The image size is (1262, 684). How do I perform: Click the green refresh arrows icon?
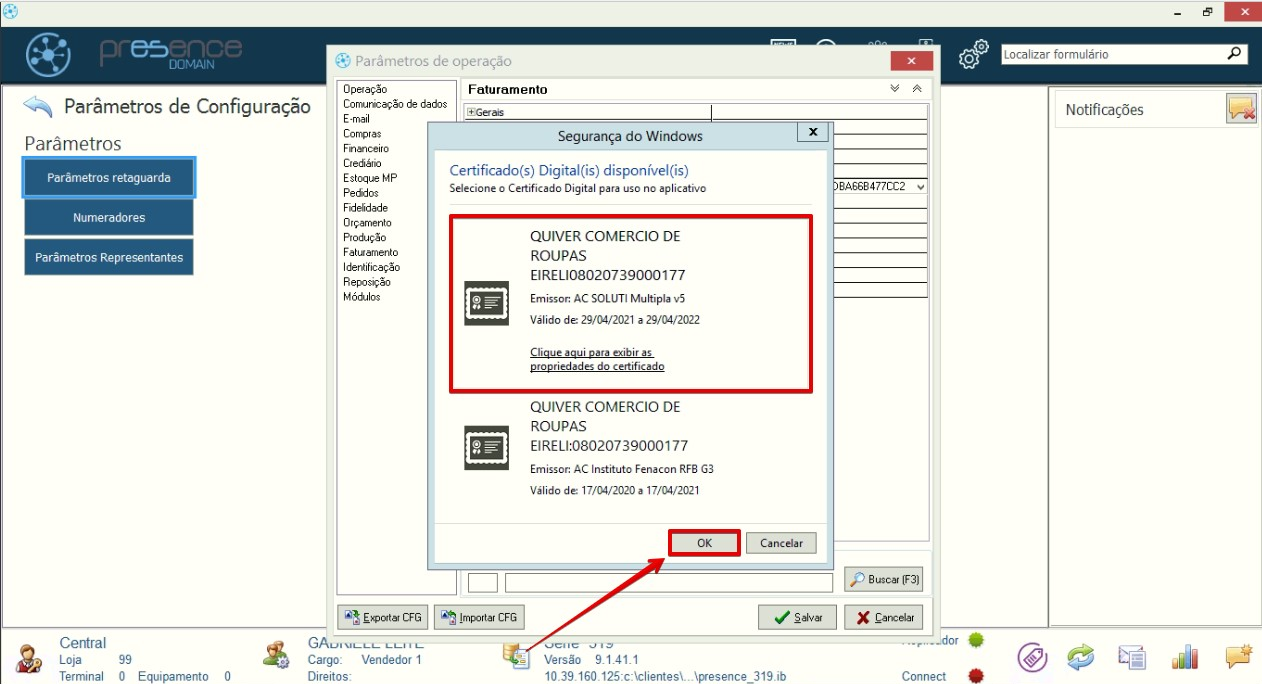click(1080, 657)
